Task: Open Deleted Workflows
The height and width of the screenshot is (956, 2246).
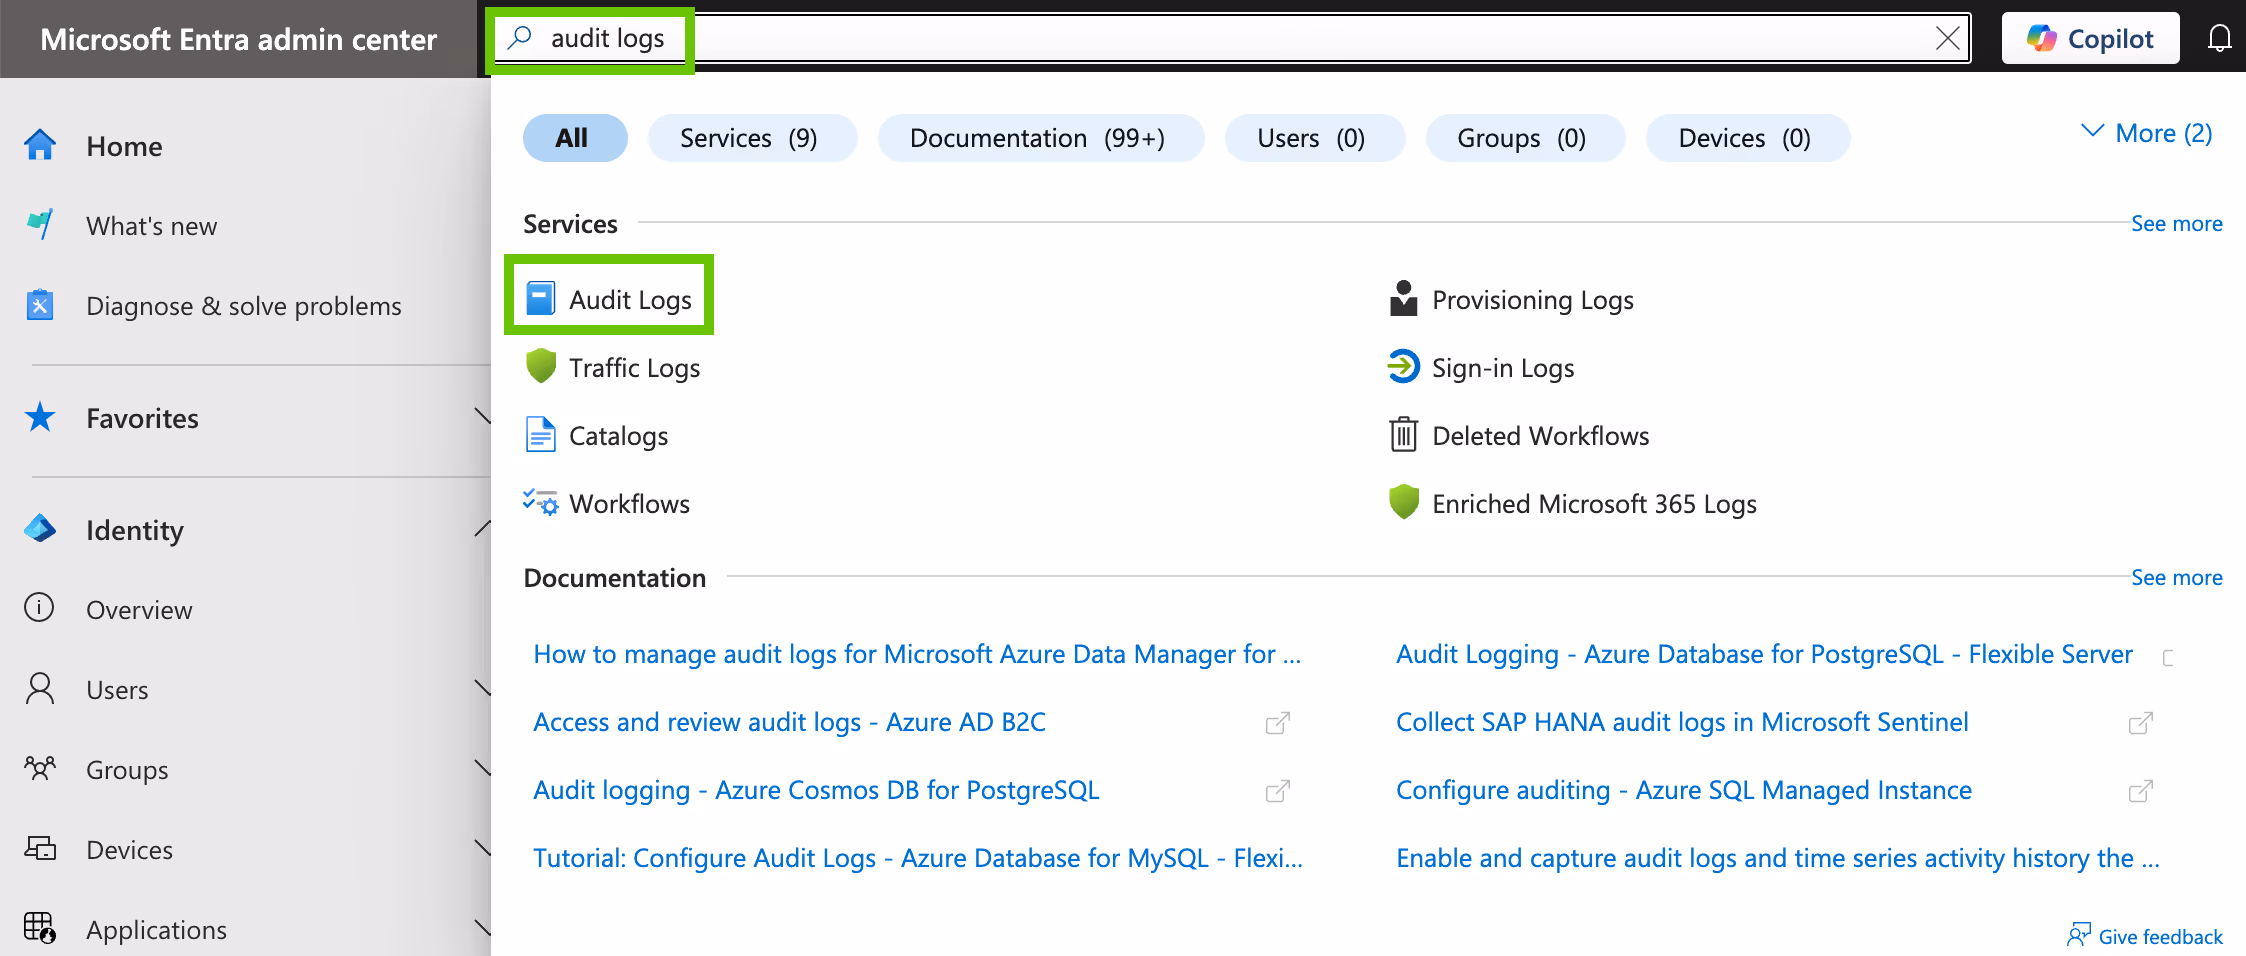Action: 1540,435
